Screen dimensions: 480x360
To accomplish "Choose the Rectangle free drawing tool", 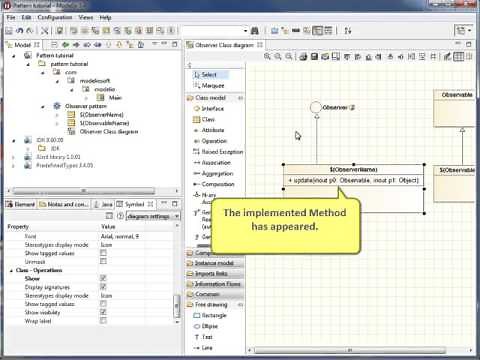I will click(x=210, y=315).
